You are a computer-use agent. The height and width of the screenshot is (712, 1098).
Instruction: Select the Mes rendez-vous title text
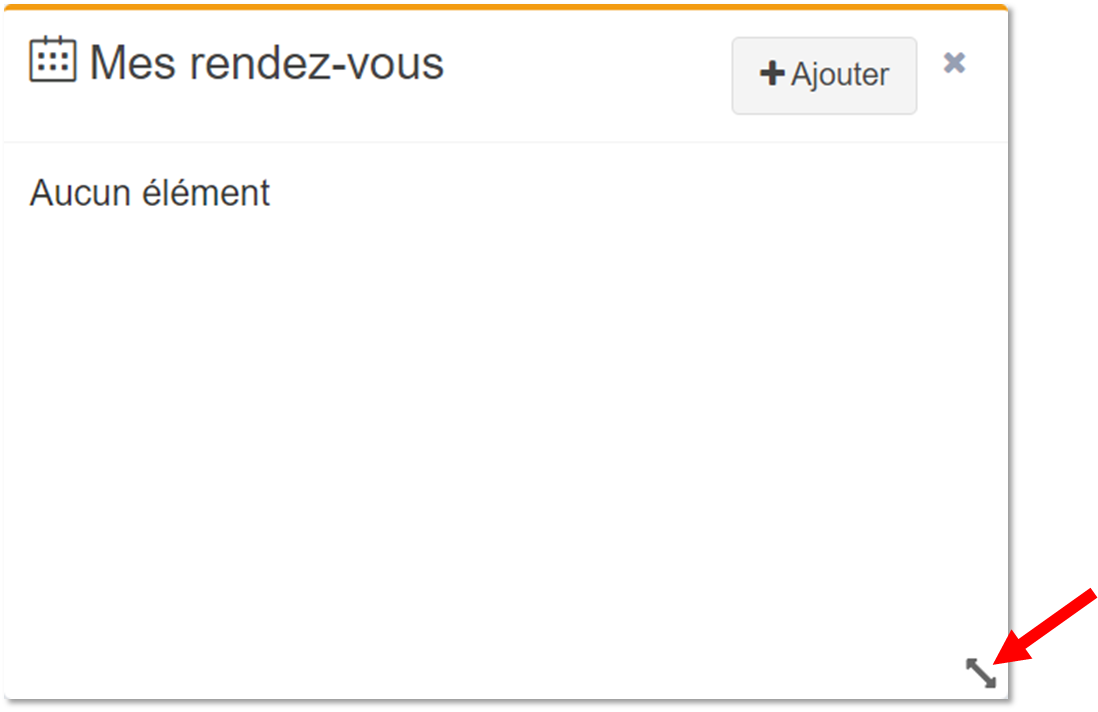267,63
